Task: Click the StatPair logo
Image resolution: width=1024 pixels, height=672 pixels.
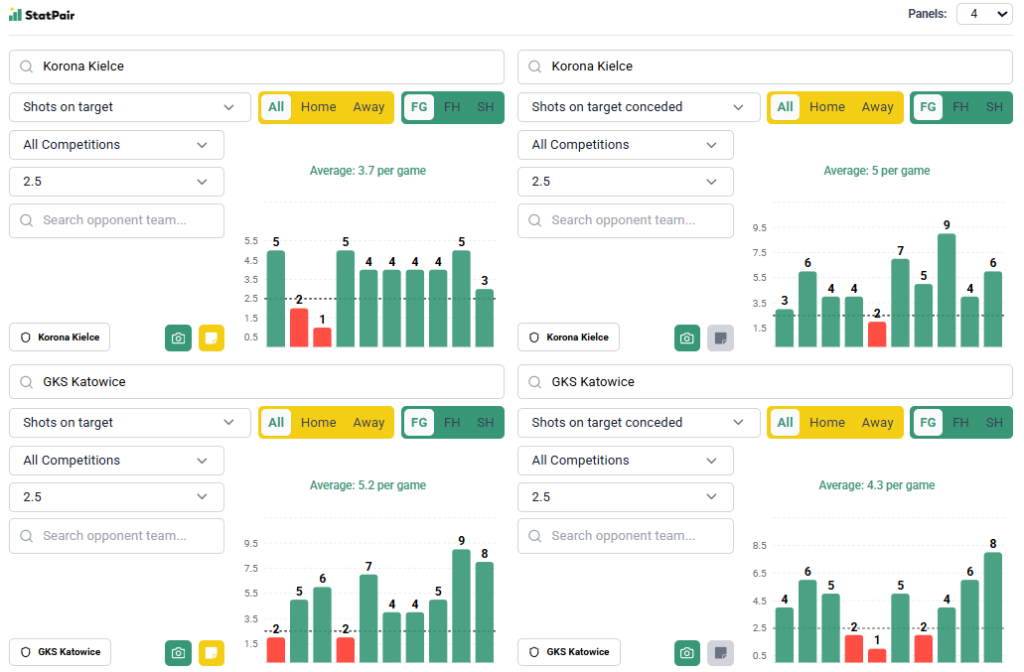Action: 42,15
